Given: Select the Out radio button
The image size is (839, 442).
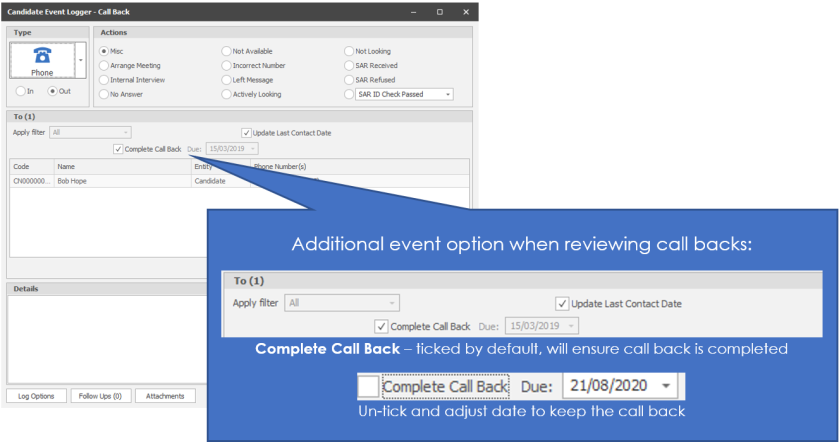Looking at the screenshot, I should [x=53, y=91].
